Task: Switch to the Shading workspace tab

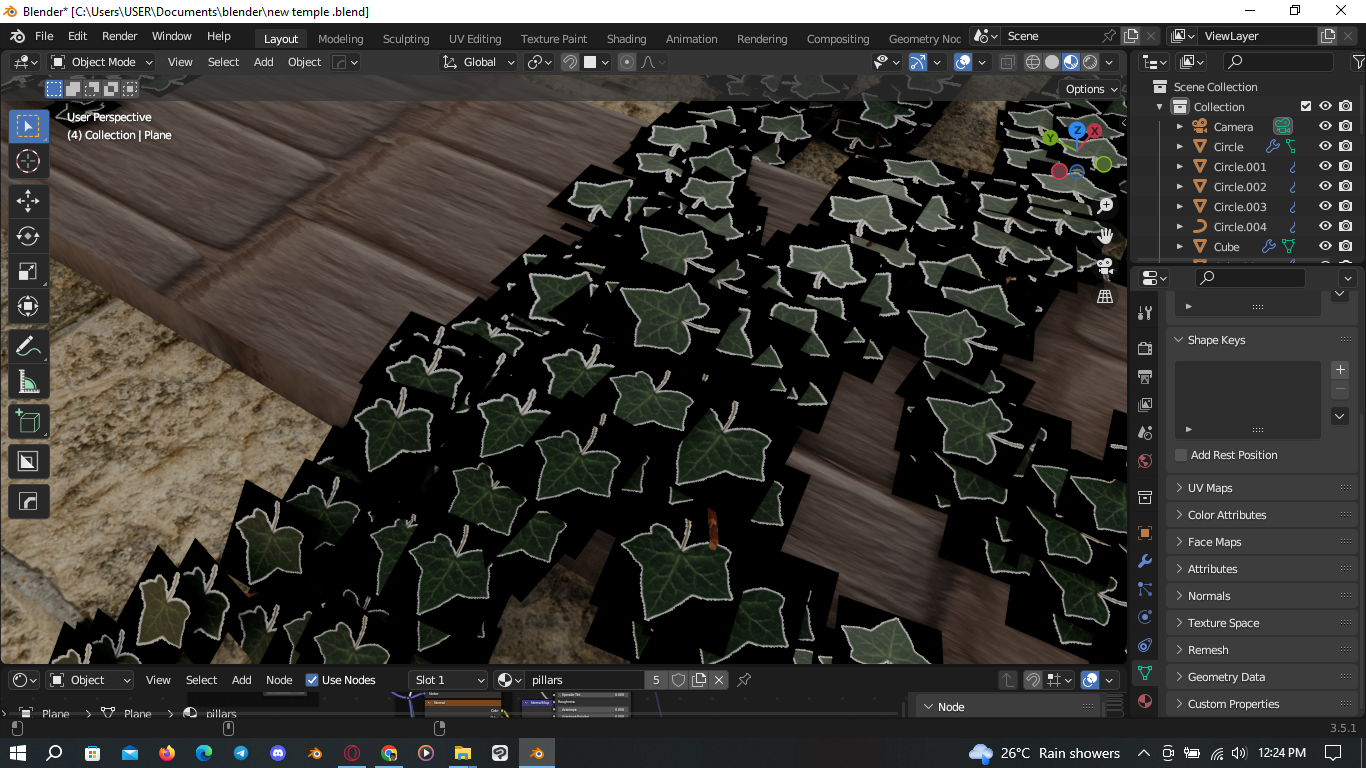Action: point(626,39)
